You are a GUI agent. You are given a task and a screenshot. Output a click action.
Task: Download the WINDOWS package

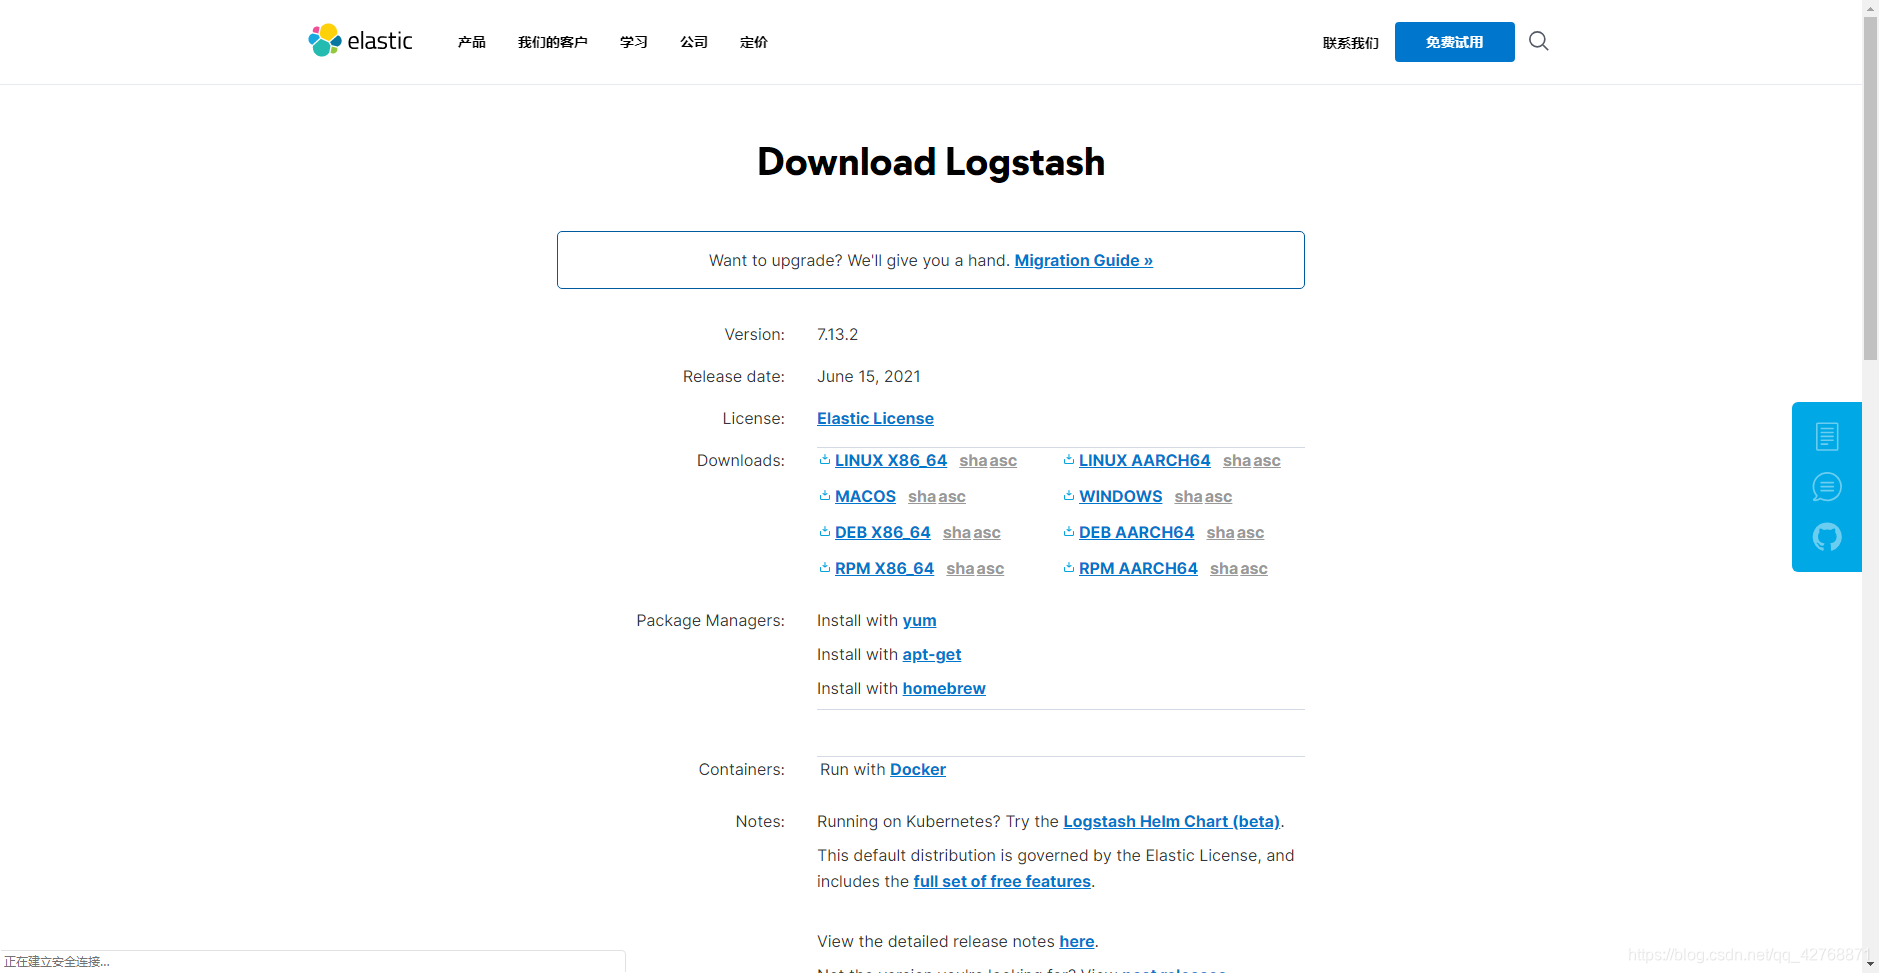pyautogui.click(x=1120, y=496)
